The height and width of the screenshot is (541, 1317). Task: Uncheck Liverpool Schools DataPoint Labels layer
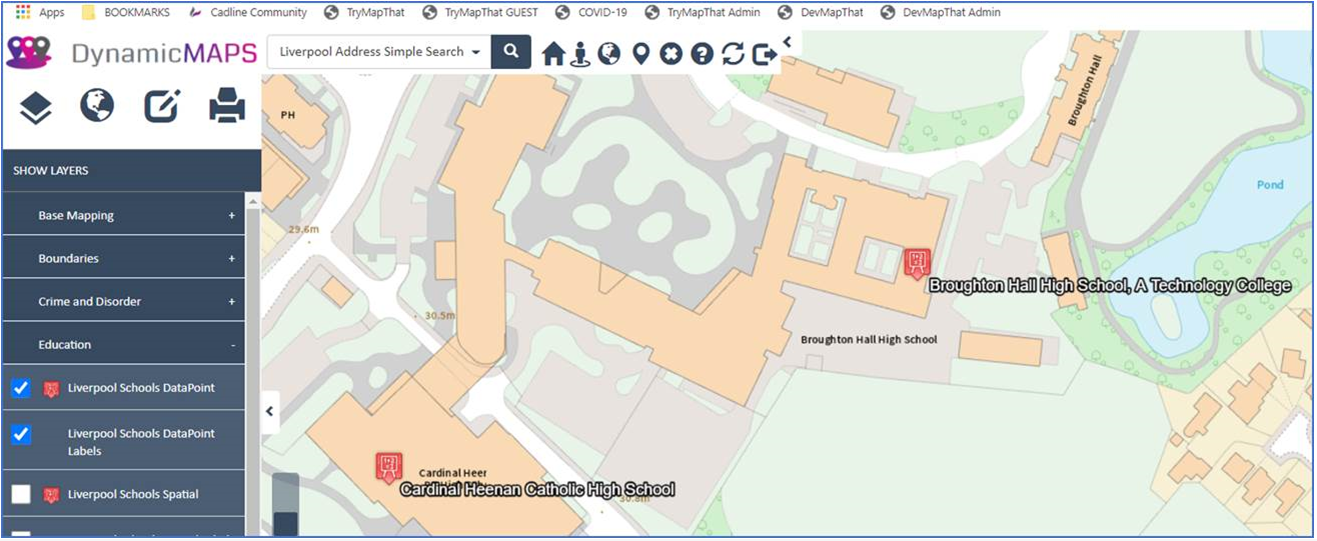21,434
